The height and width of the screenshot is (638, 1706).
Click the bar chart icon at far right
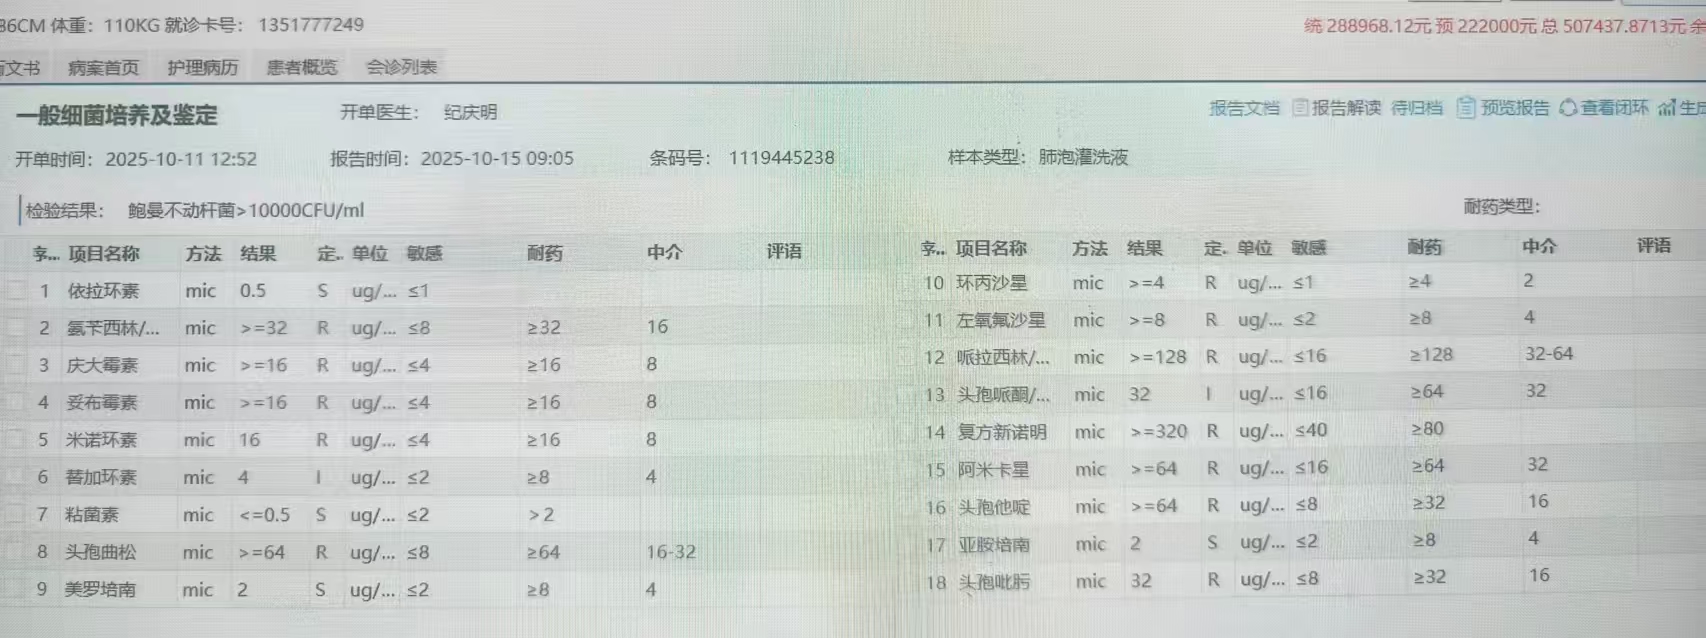(x=1667, y=108)
